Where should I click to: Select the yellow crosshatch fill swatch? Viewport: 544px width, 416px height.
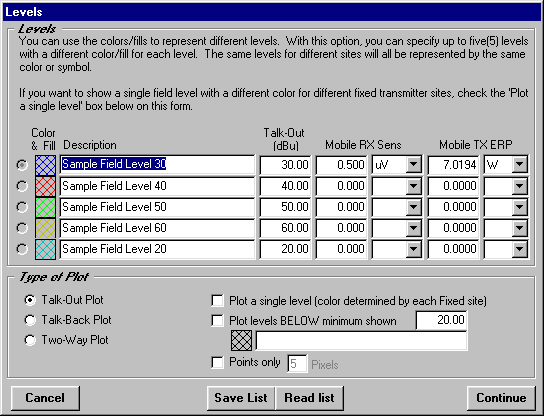coord(45,228)
